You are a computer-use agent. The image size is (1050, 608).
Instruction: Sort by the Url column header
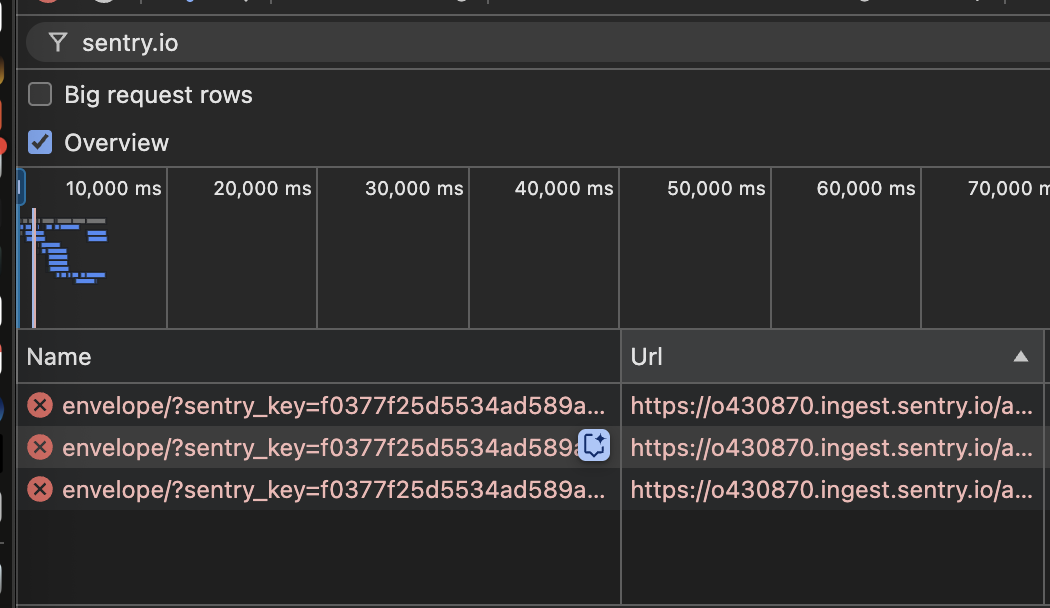tap(832, 356)
